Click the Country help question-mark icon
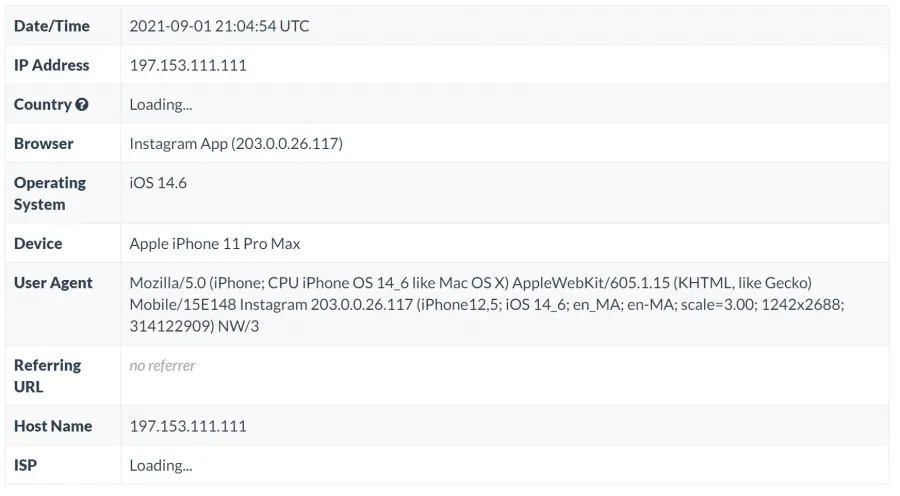900x496 pixels. click(82, 104)
